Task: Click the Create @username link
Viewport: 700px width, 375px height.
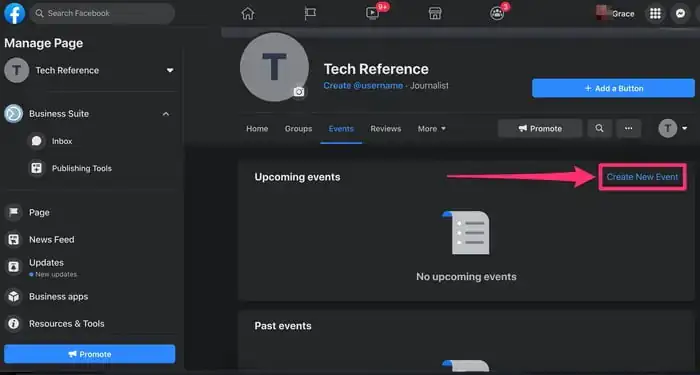Action: pos(363,86)
